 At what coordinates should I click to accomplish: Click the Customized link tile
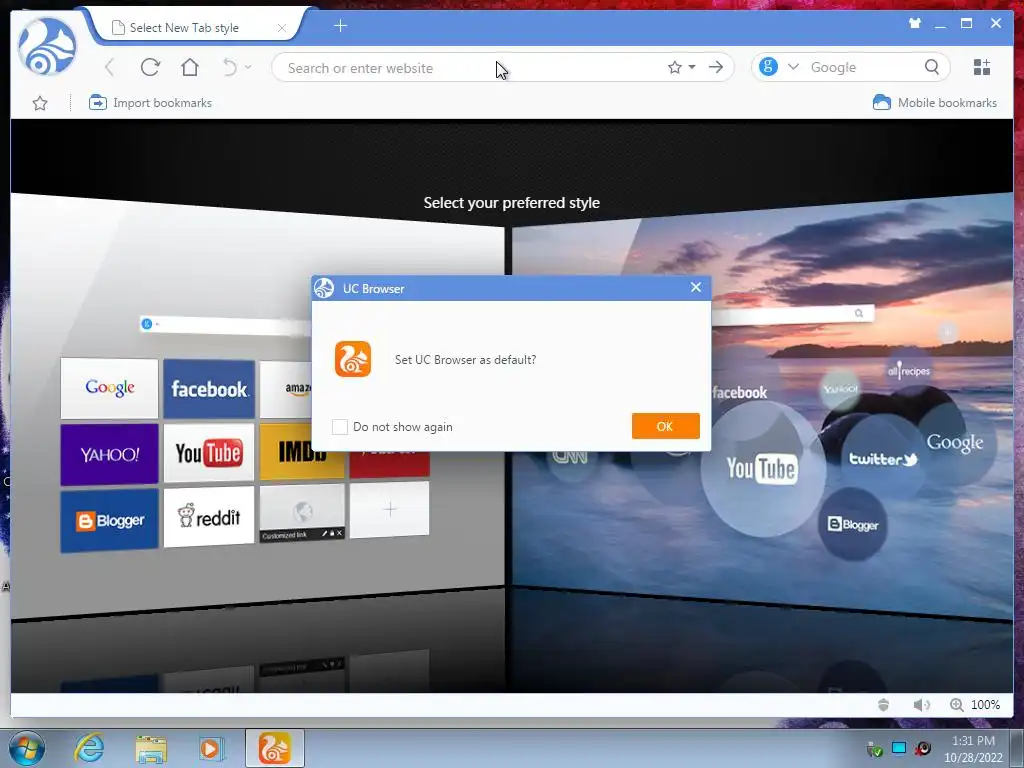(x=302, y=513)
